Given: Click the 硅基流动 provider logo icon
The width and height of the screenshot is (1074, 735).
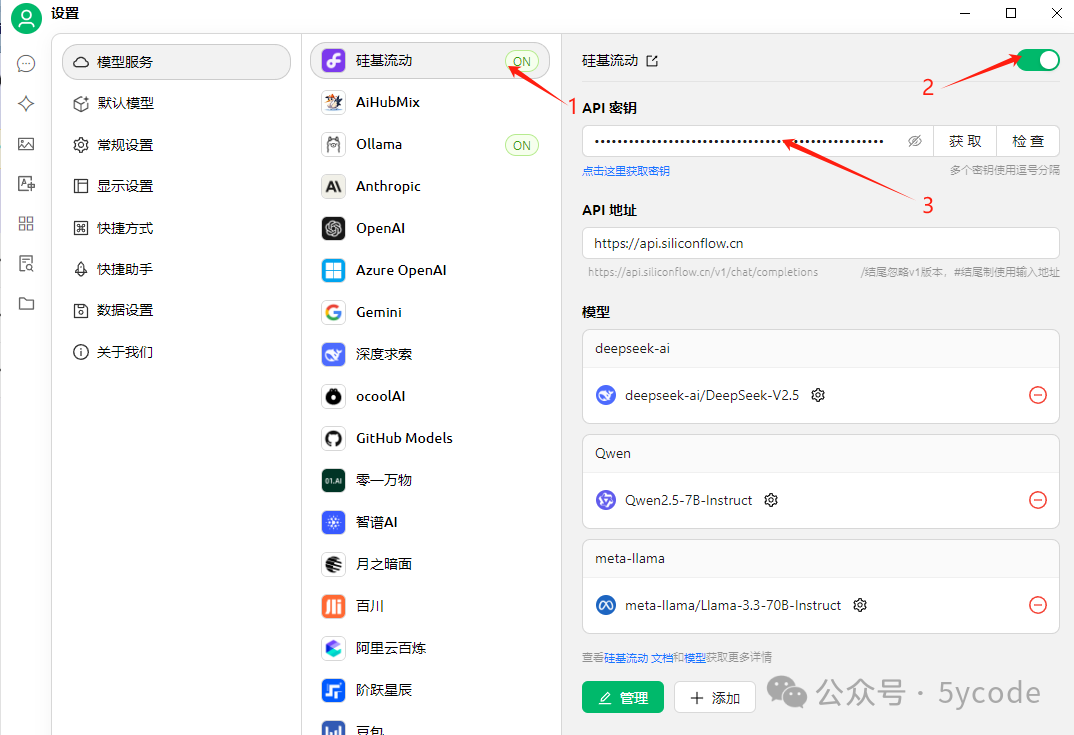Looking at the screenshot, I should (x=334, y=60).
